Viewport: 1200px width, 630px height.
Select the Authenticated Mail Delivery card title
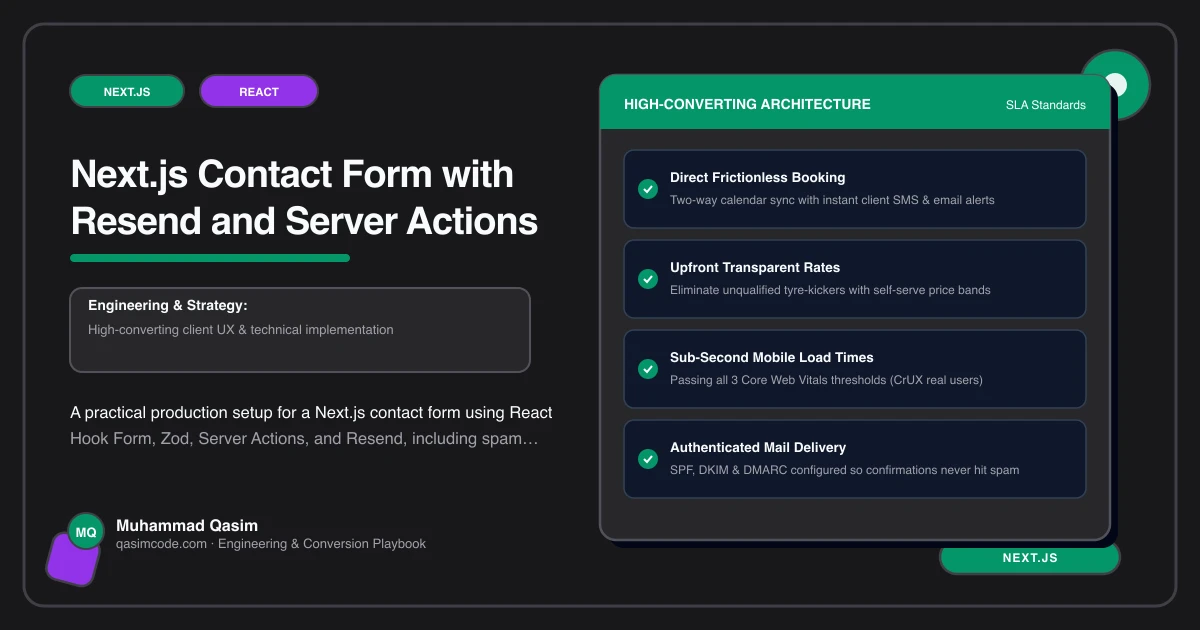758,447
